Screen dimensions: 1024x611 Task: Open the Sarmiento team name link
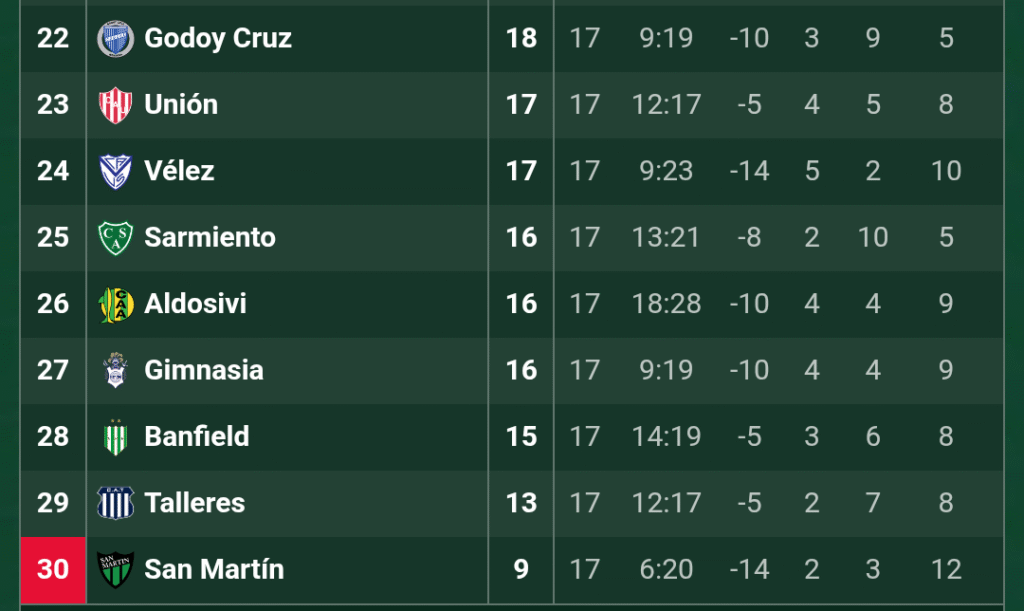[x=210, y=237]
